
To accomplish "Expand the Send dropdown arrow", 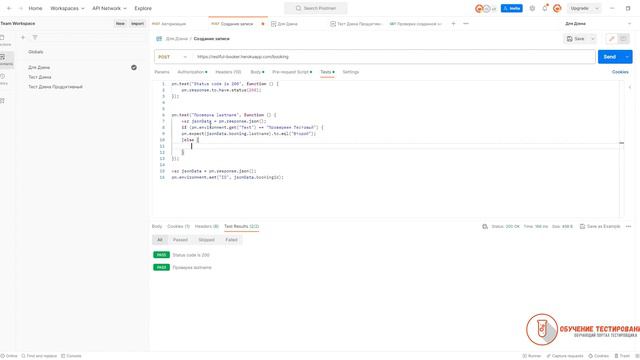I will coord(627,57).
